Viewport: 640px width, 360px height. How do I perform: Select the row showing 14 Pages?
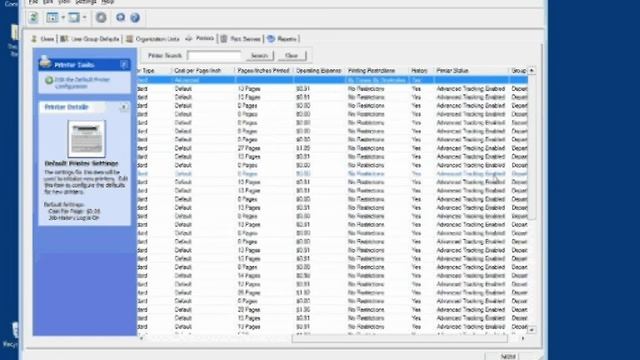333,276
